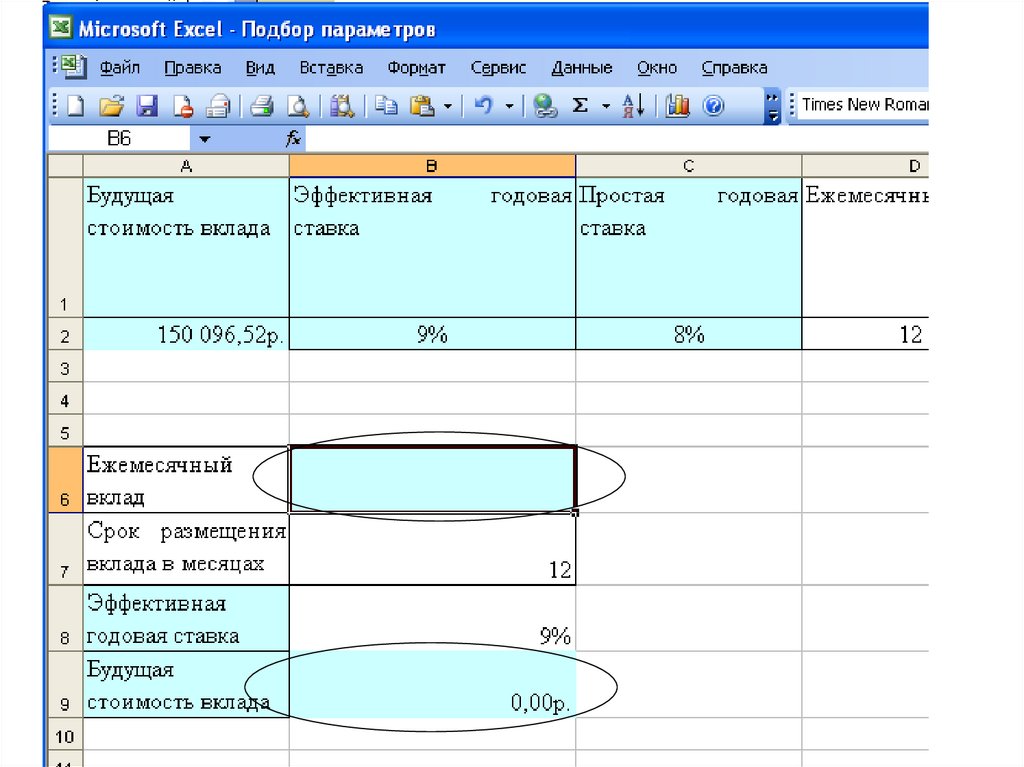Image resolution: width=1024 pixels, height=767 pixels.
Task: Open the Формат menu
Action: tap(417, 68)
